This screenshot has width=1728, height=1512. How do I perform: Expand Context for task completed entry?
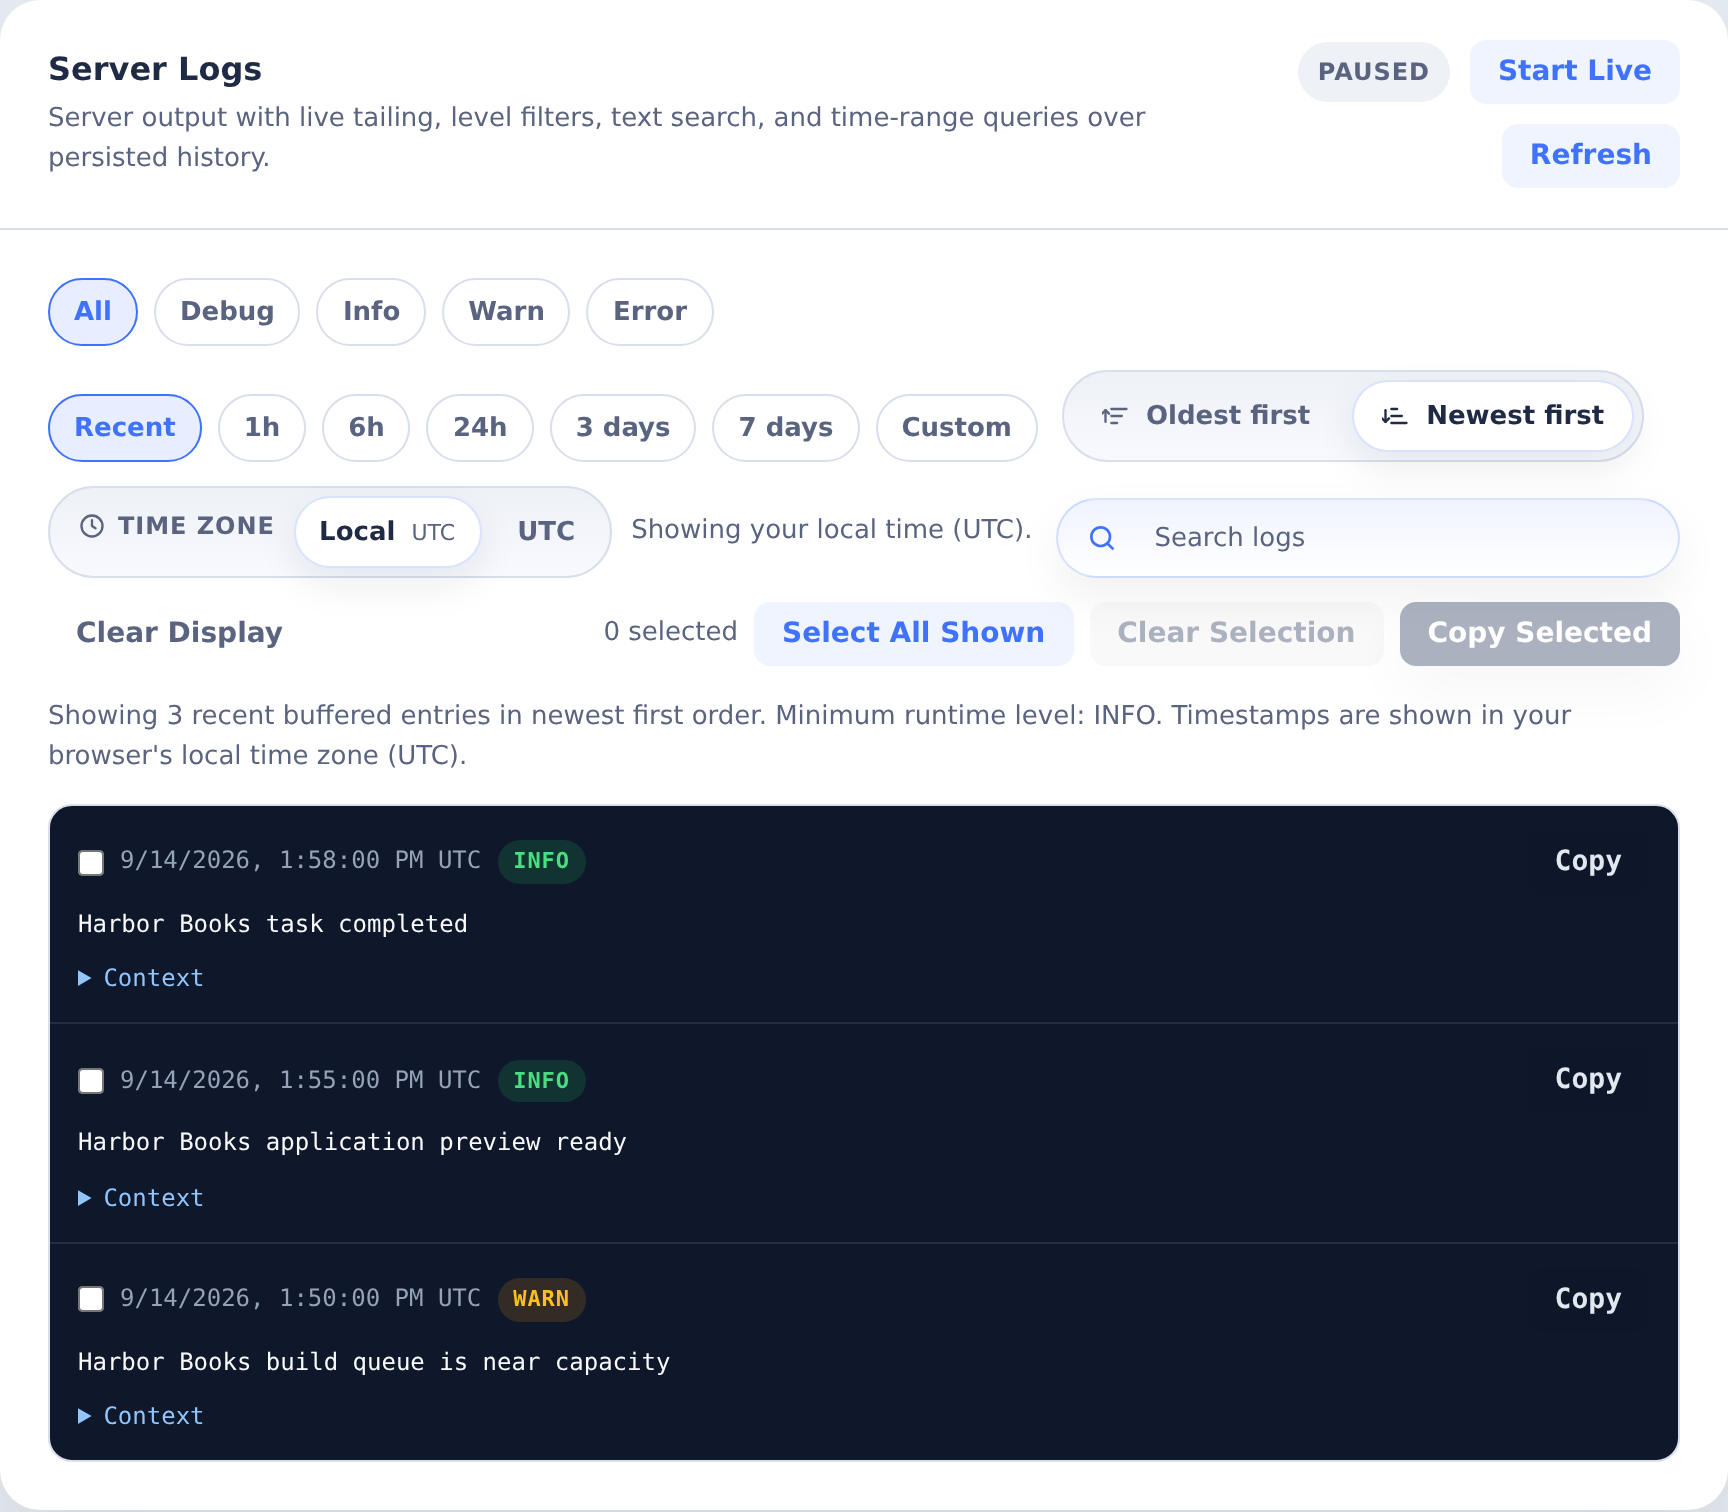tap(141, 978)
